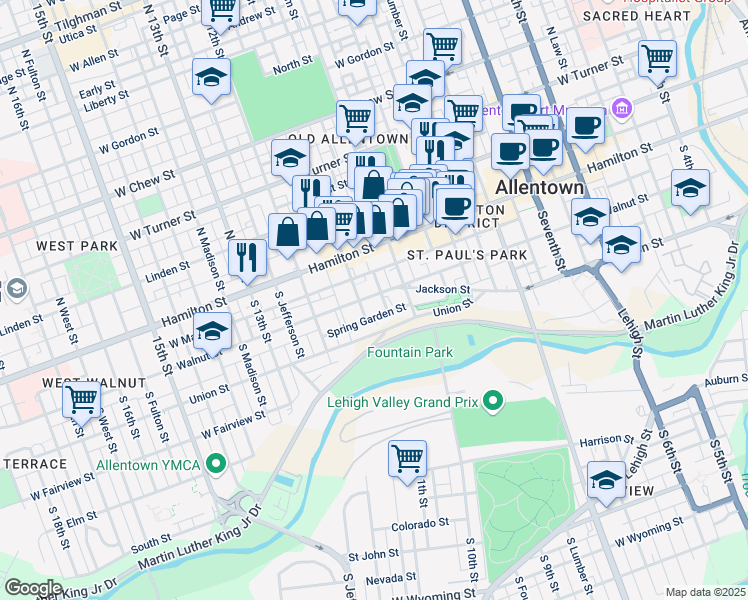Image resolution: width=748 pixels, height=600 pixels.
Task: Open graduation cap marker above Lehigh St junction
Action: tap(621, 246)
